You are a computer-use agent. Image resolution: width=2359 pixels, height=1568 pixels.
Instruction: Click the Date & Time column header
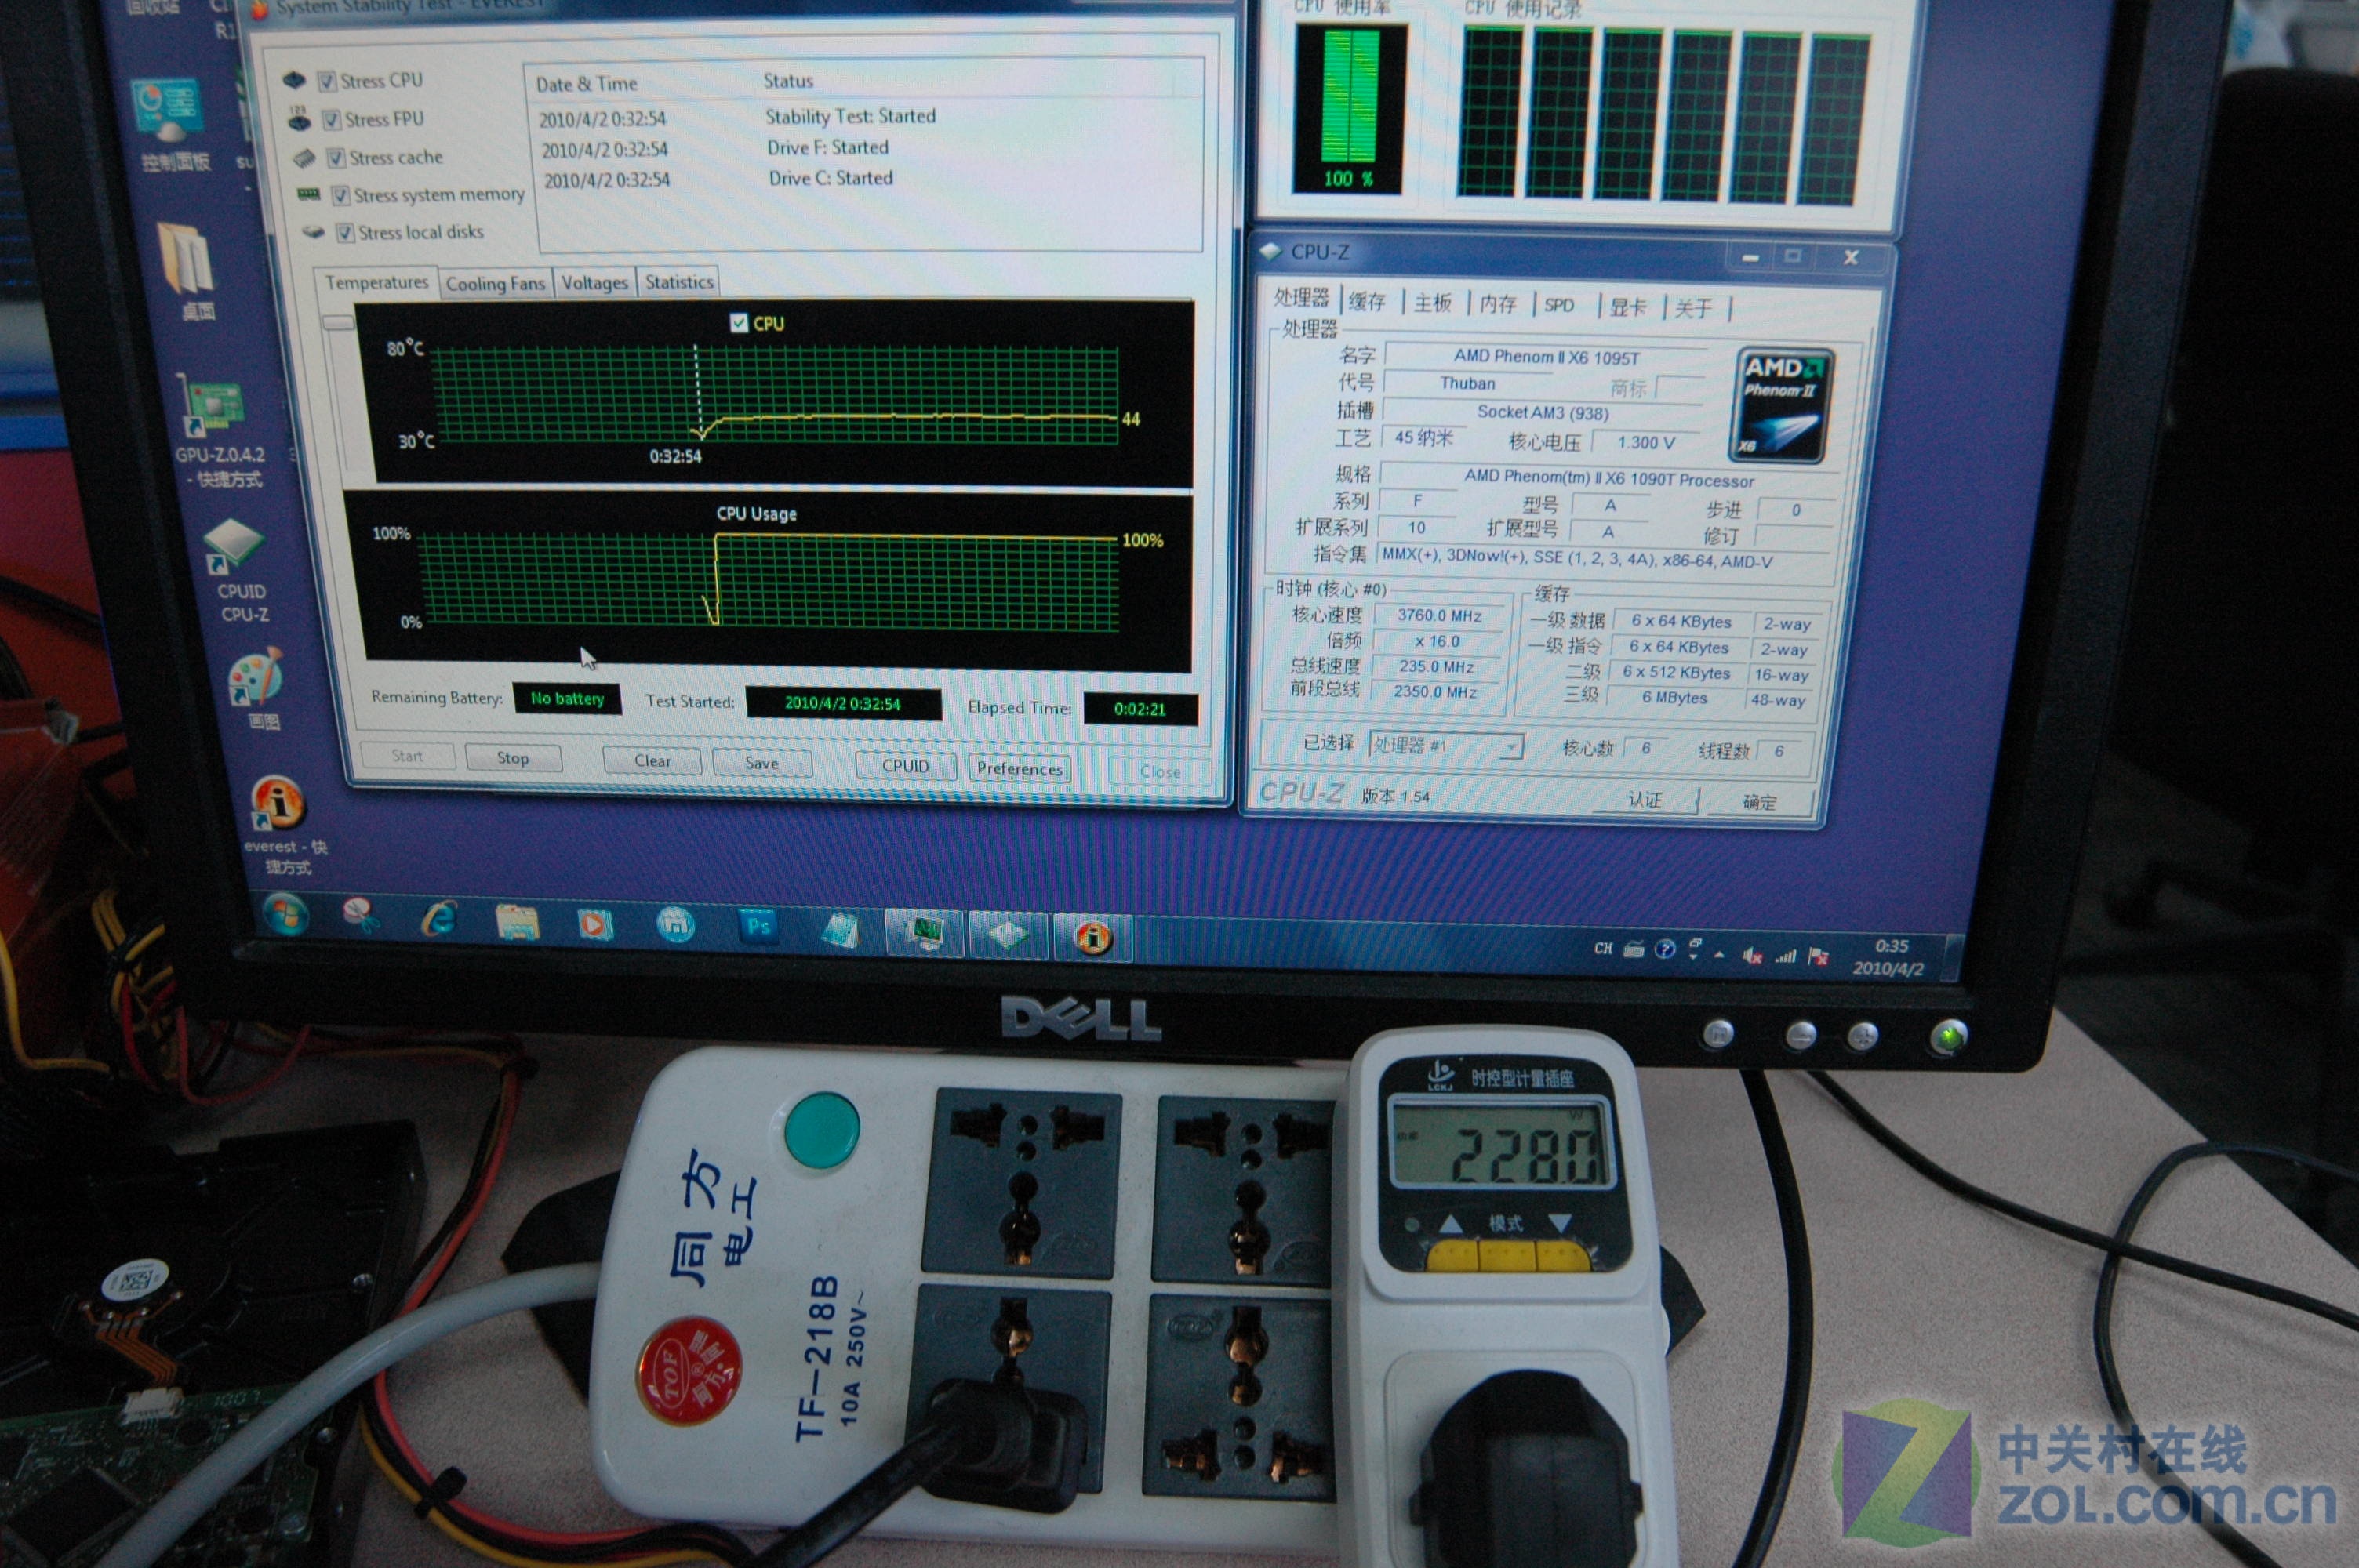point(586,85)
